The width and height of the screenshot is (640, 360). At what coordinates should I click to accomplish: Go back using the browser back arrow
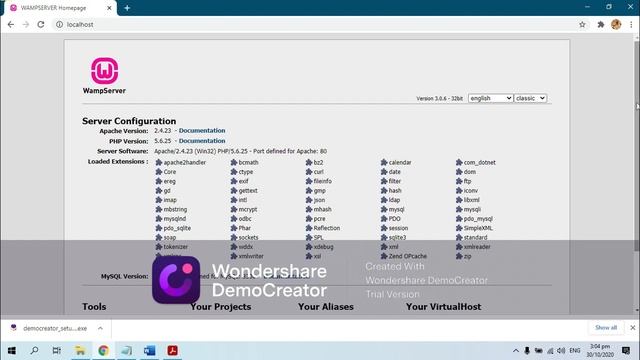[x=11, y=24]
